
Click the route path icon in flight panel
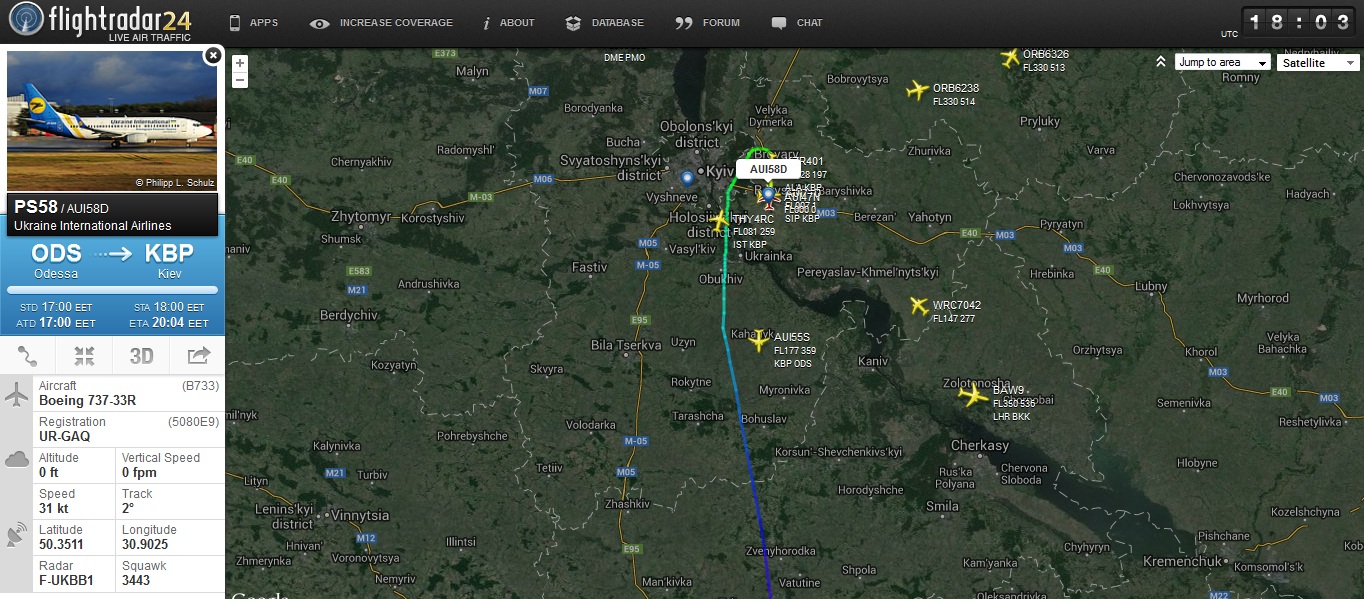tap(28, 356)
